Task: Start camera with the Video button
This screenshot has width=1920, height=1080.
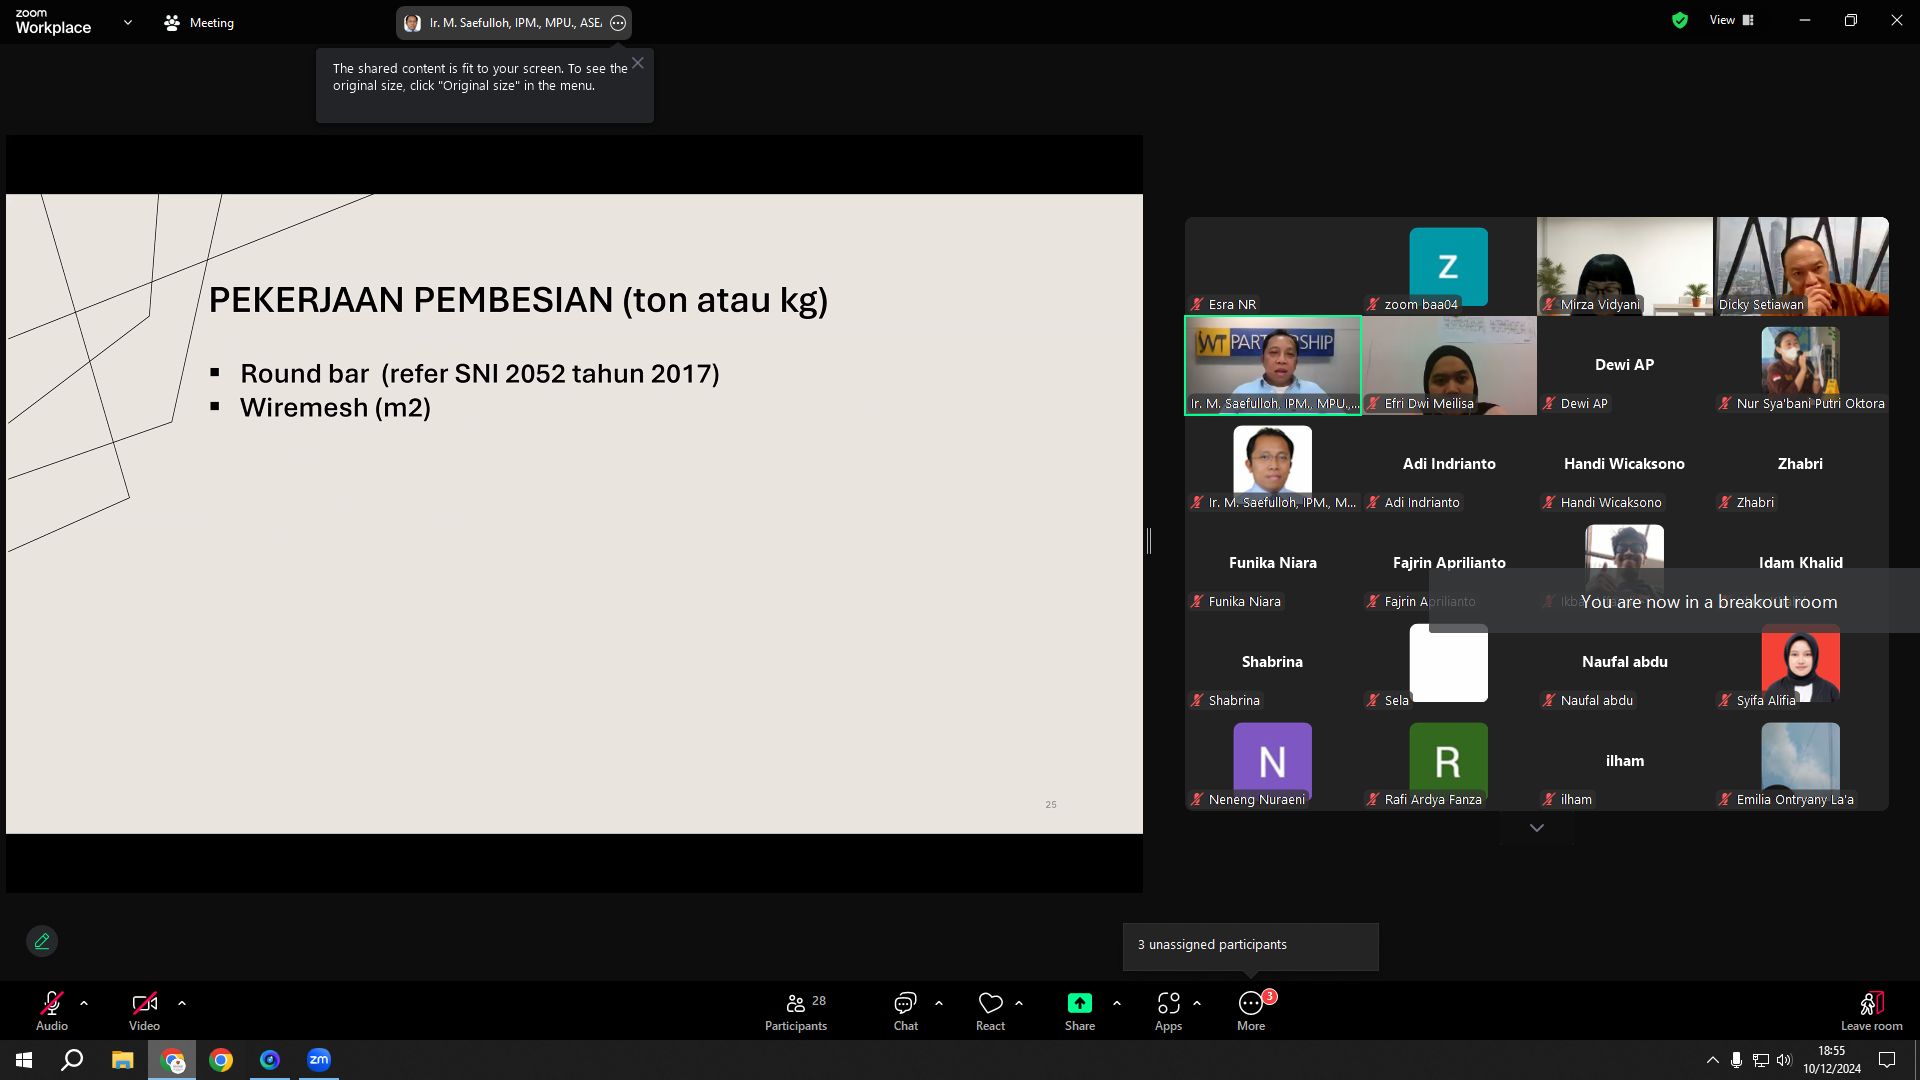Action: point(144,1010)
